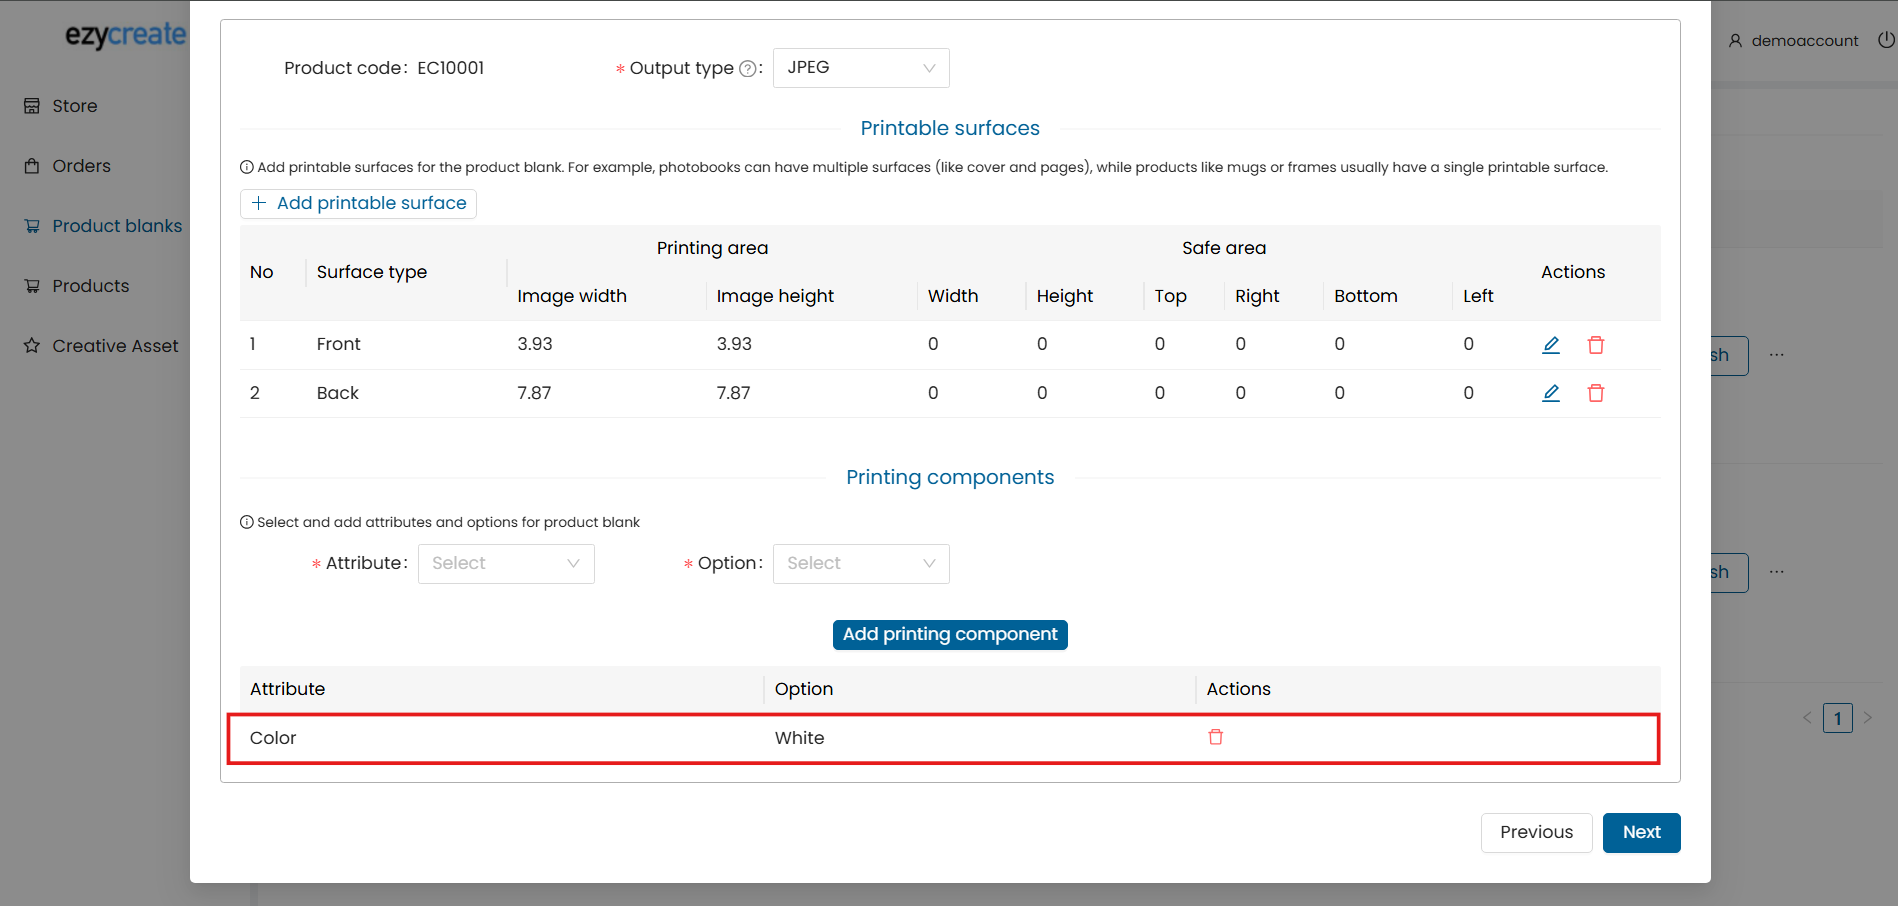Screen dimensions: 1898x906
Task: Expand the Attribute select dropdown
Action: pos(506,564)
